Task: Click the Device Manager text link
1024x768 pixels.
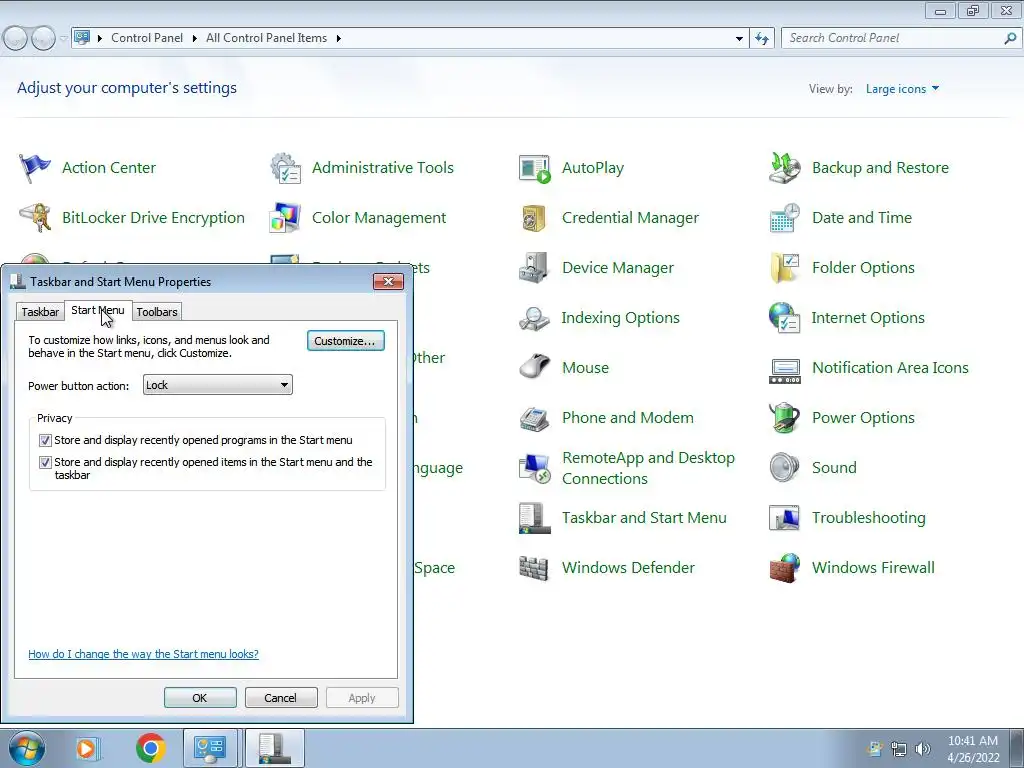Action: click(x=618, y=268)
